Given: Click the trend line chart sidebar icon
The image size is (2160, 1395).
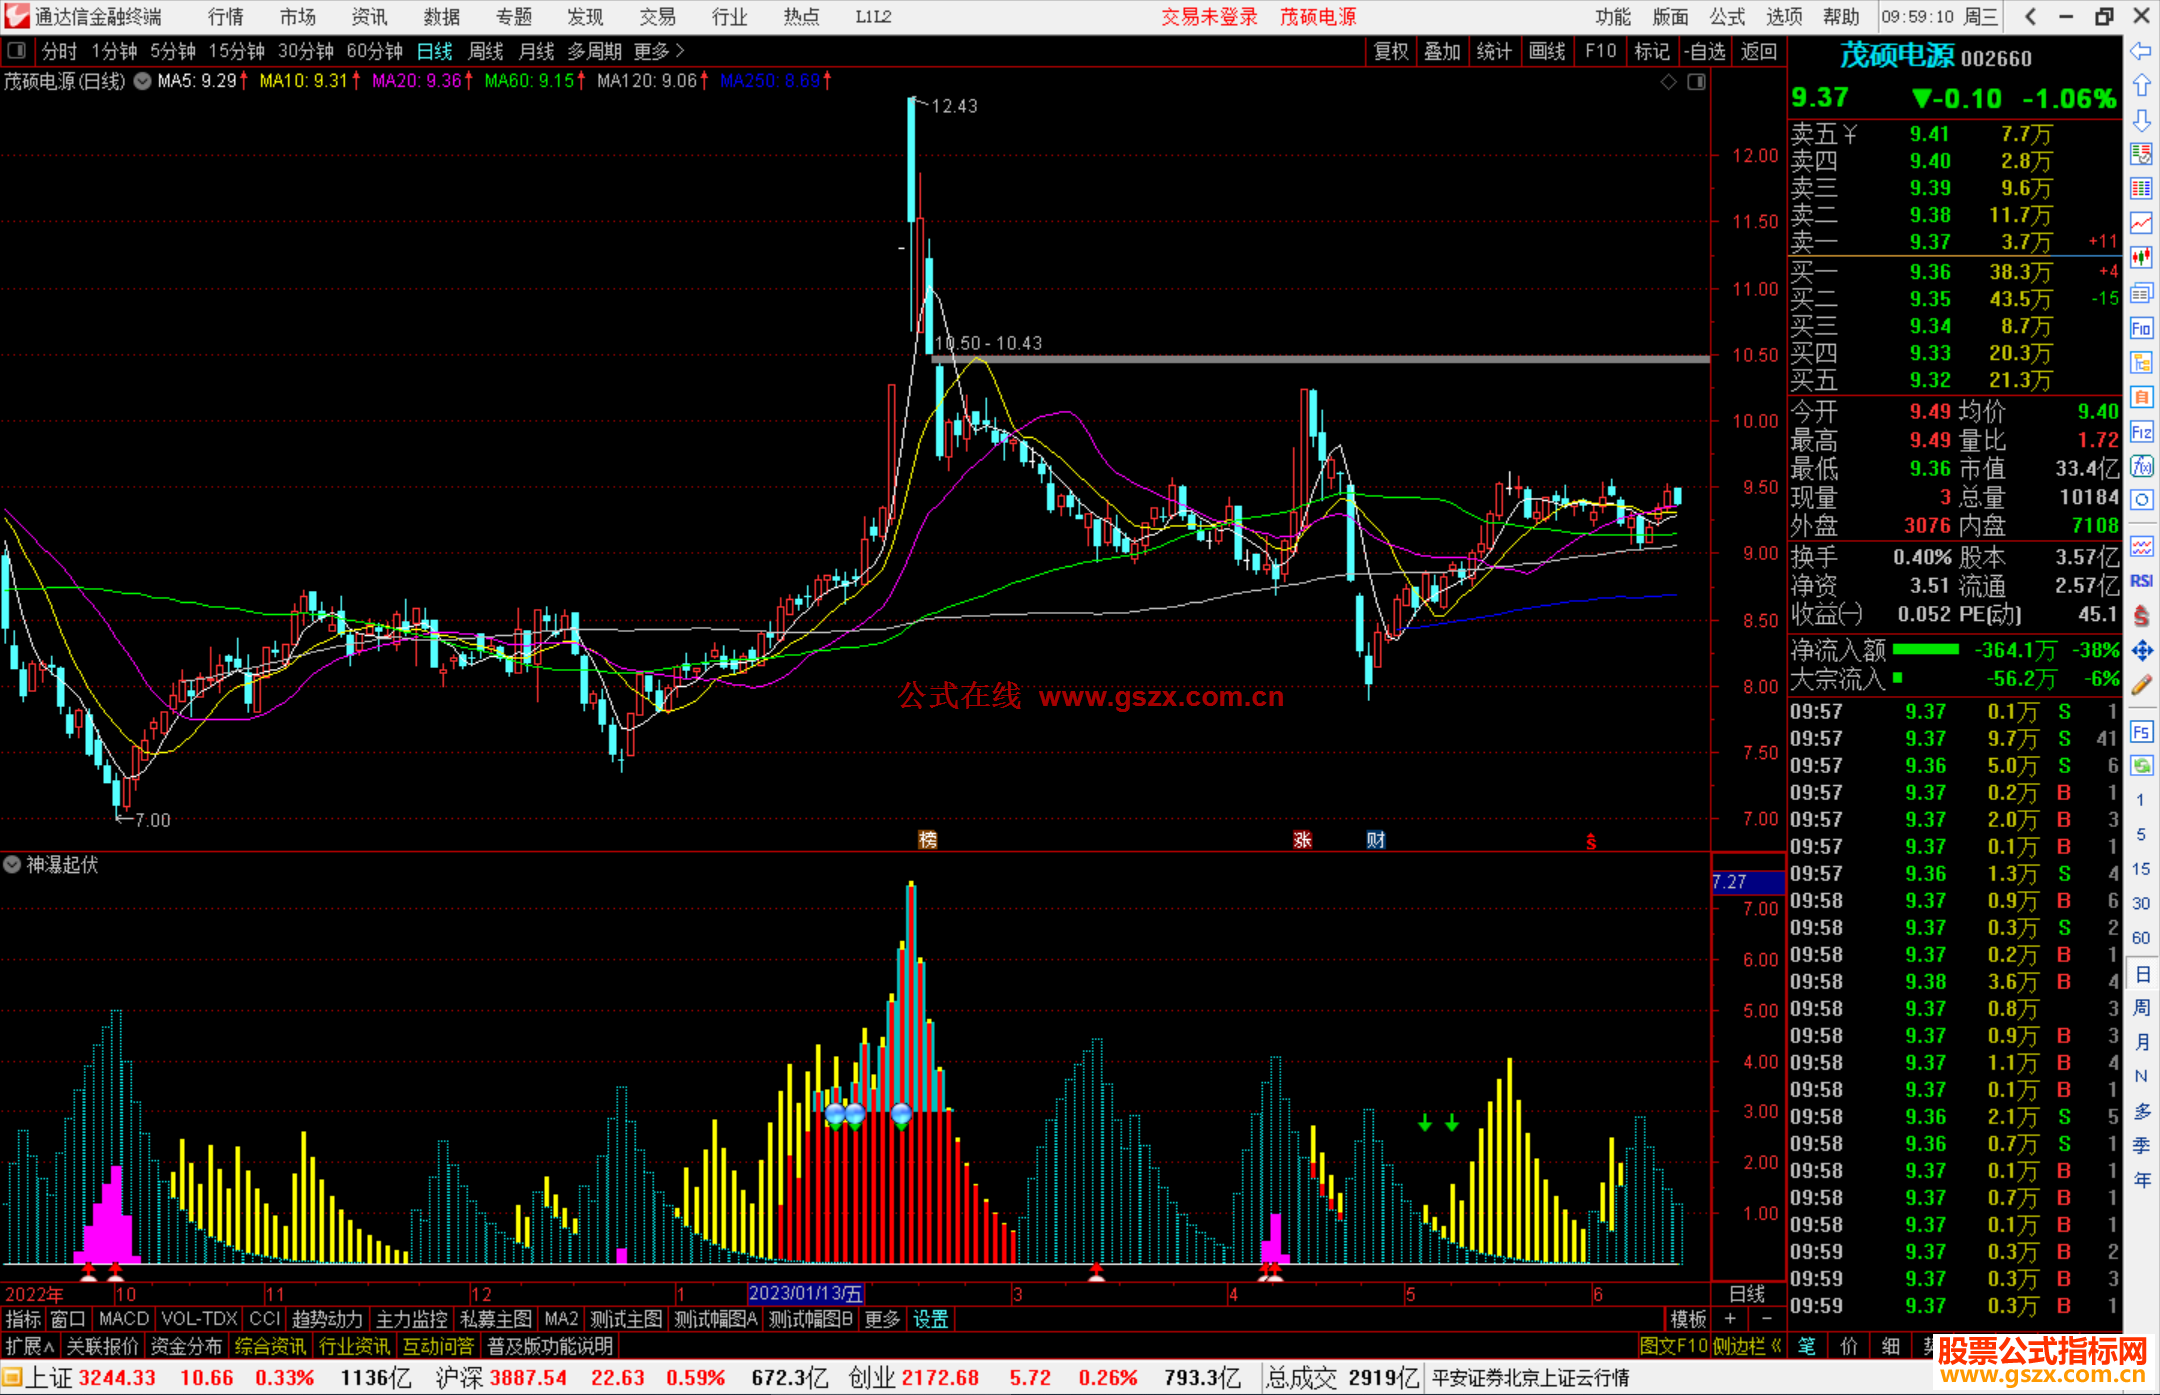Looking at the screenshot, I should (x=2141, y=223).
